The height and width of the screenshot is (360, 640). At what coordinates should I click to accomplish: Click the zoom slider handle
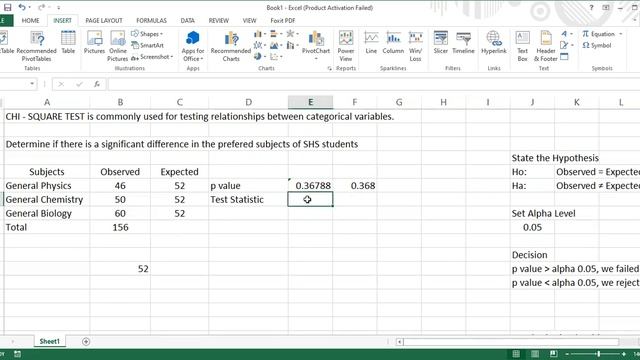click(x=598, y=354)
